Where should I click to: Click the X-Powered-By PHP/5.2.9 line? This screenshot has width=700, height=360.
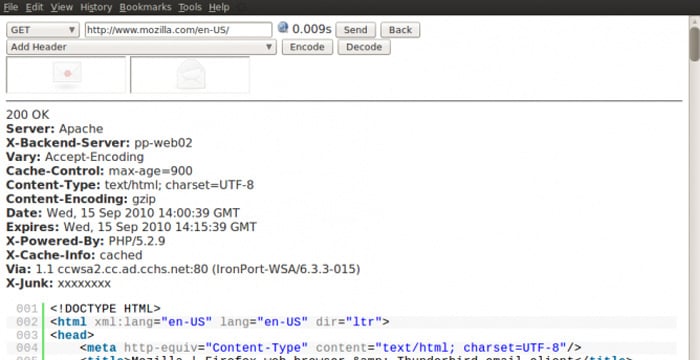86,241
